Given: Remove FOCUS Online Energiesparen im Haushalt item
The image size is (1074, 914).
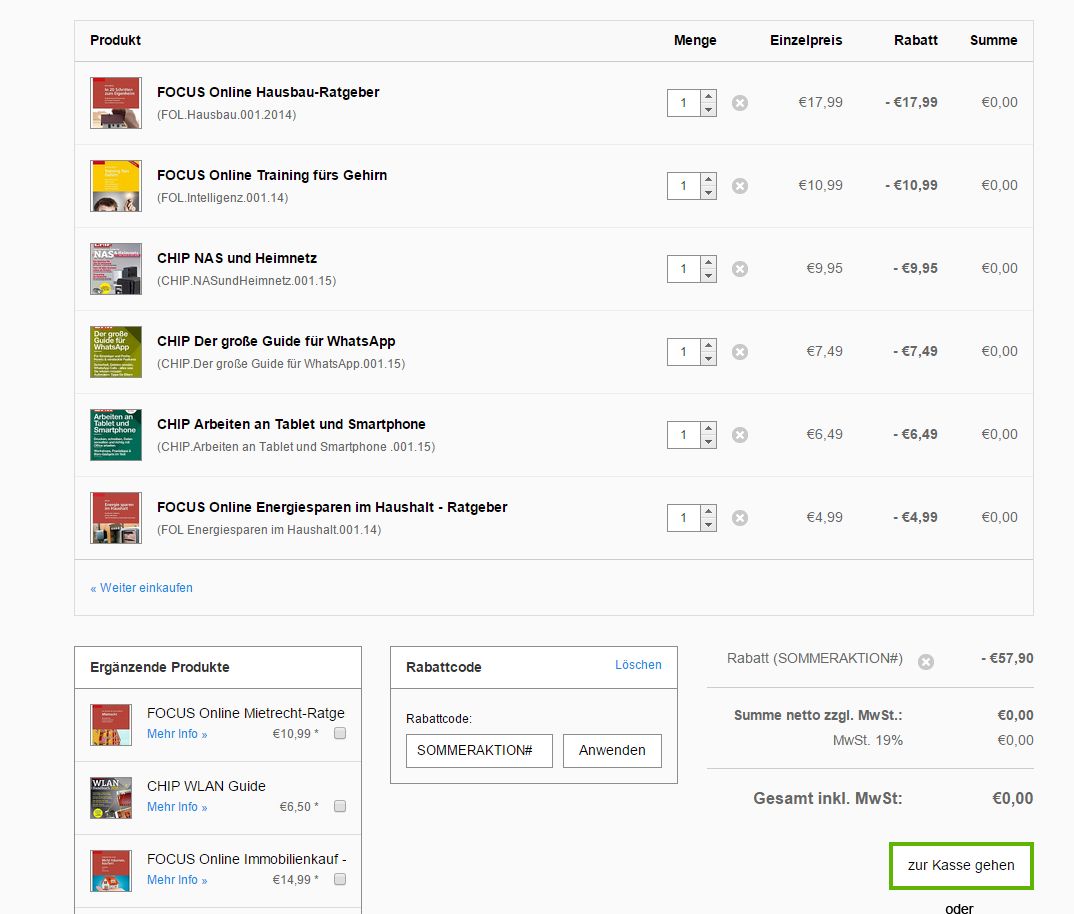Looking at the screenshot, I should [x=740, y=517].
